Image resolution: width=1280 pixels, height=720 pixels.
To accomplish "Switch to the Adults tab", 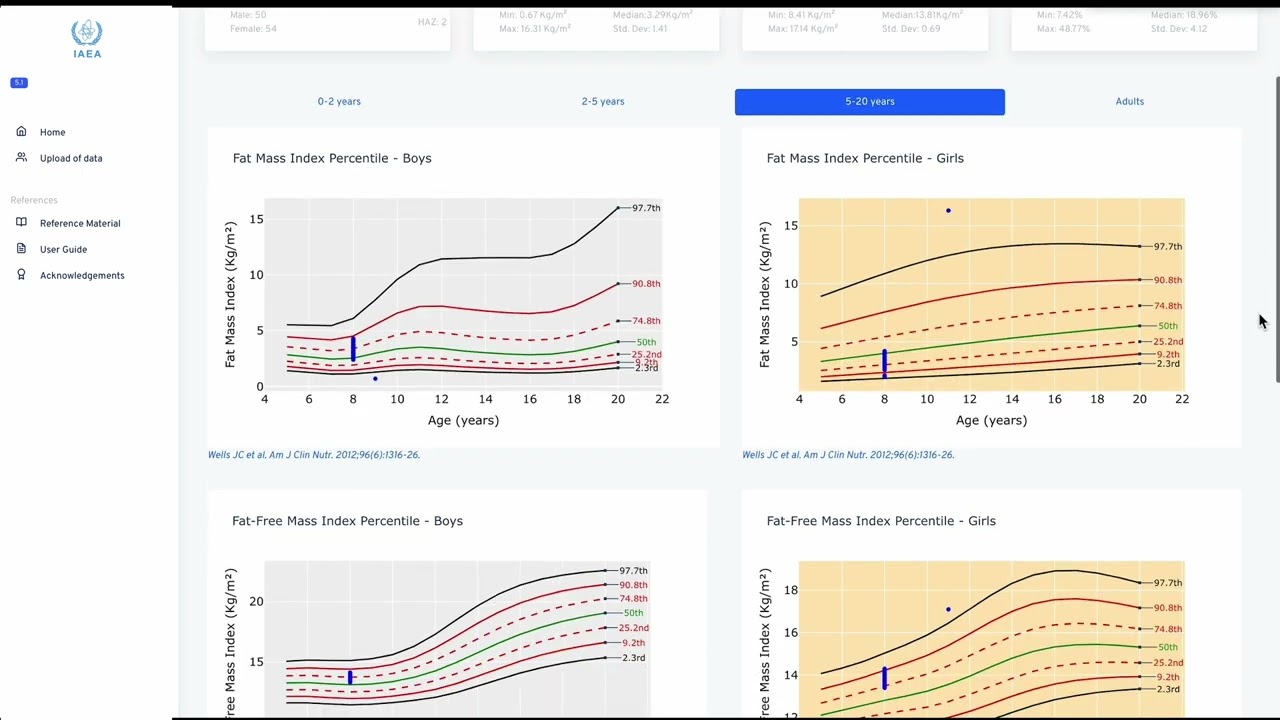I will coord(1130,101).
